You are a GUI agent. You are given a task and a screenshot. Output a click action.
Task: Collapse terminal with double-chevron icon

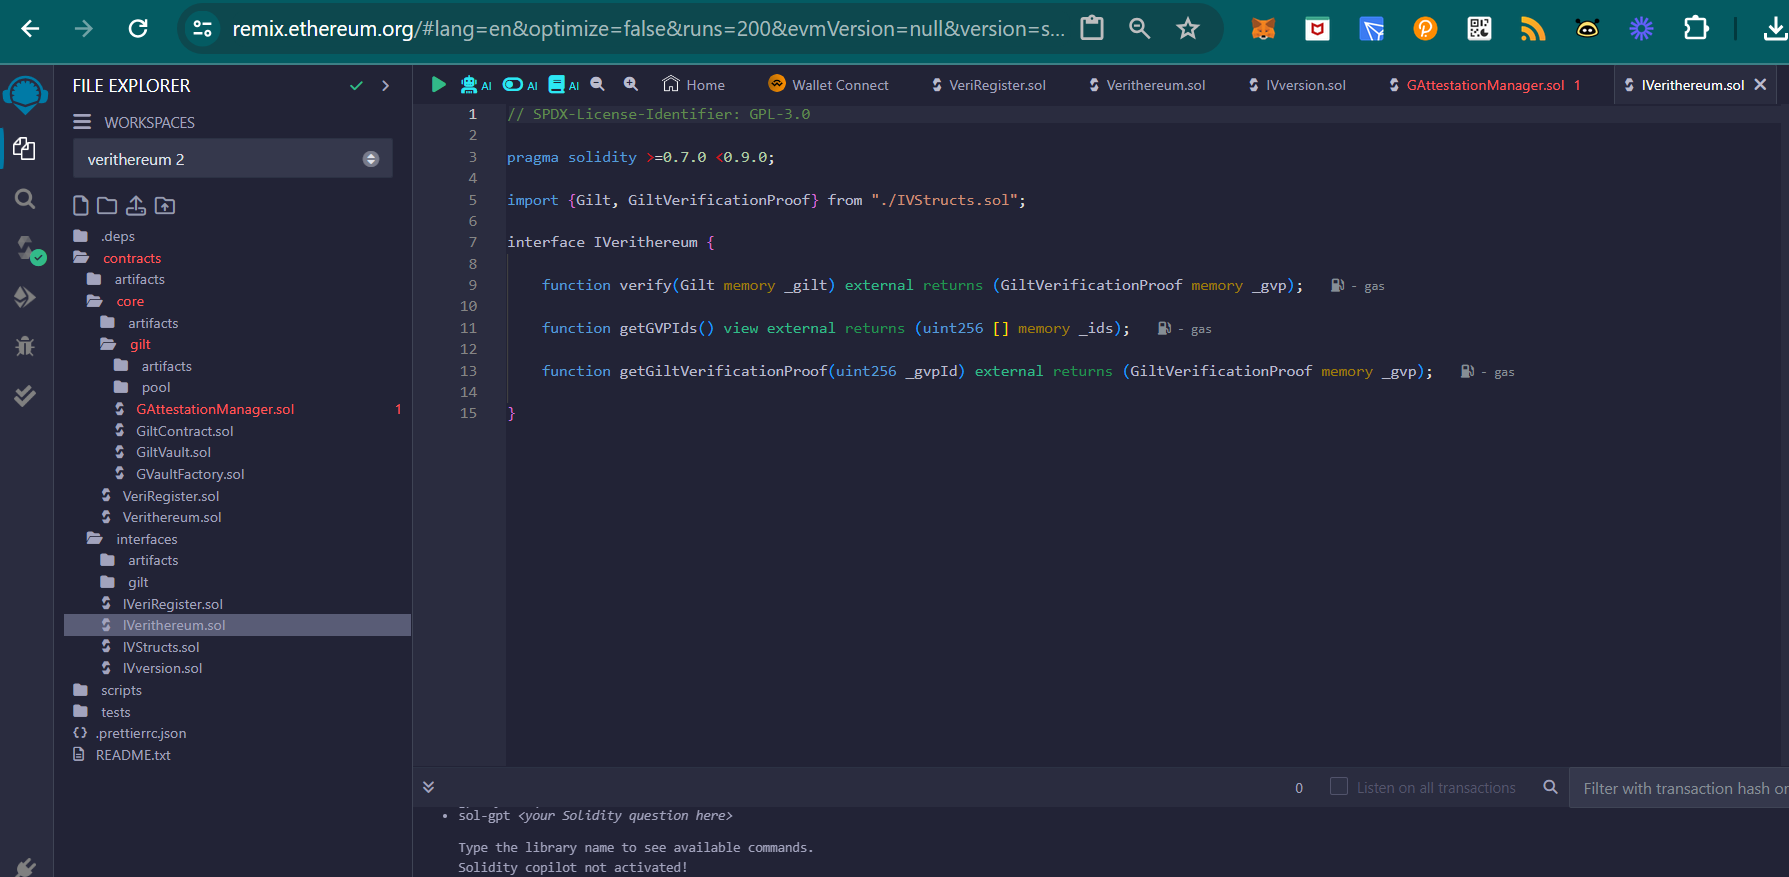pyautogui.click(x=428, y=787)
